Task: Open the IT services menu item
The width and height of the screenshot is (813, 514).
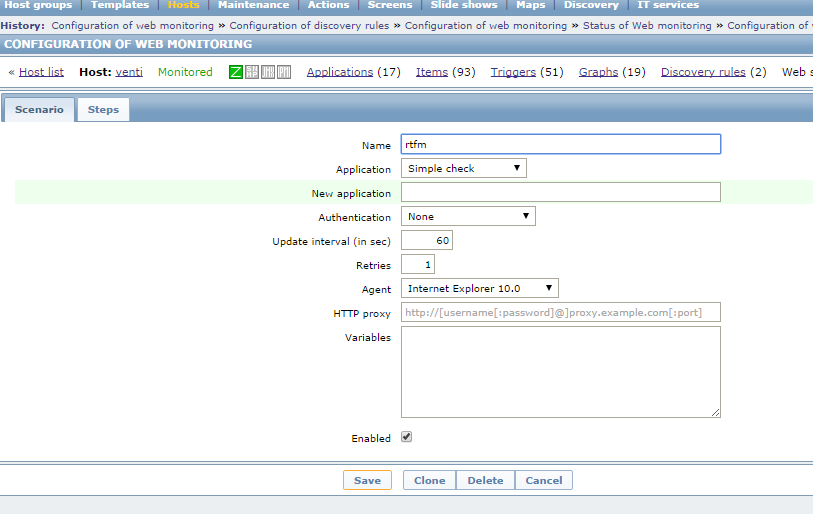Action: click(668, 5)
